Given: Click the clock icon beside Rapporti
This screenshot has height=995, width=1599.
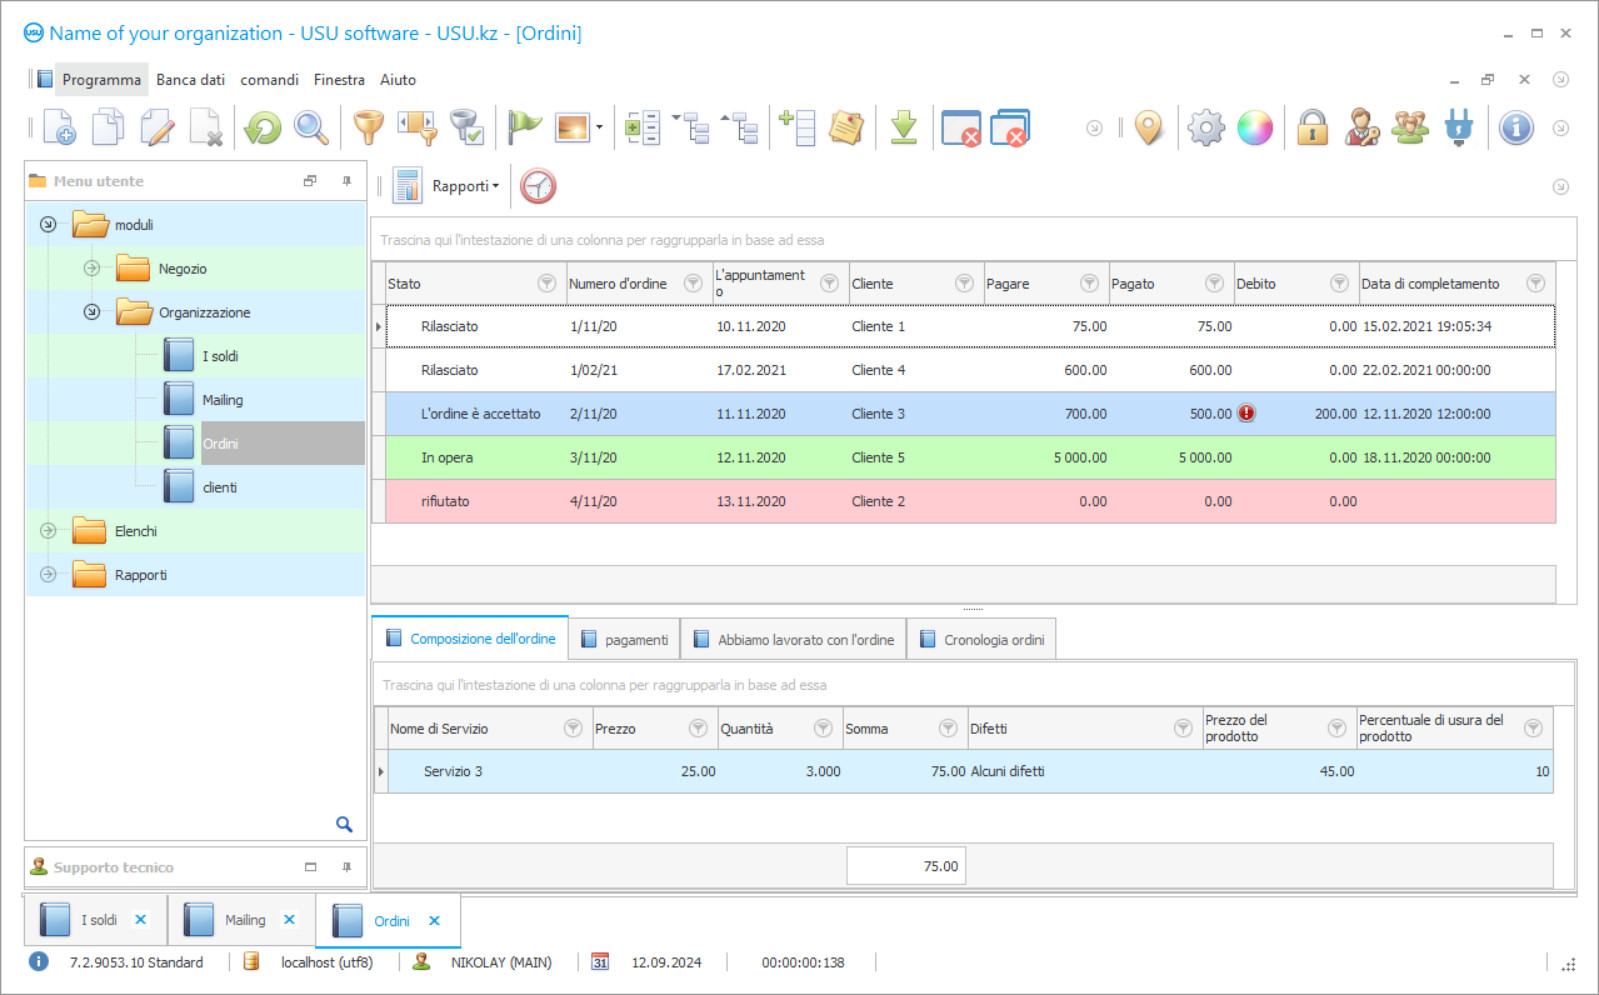Looking at the screenshot, I should pyautogui.click(x=538, y=186).
